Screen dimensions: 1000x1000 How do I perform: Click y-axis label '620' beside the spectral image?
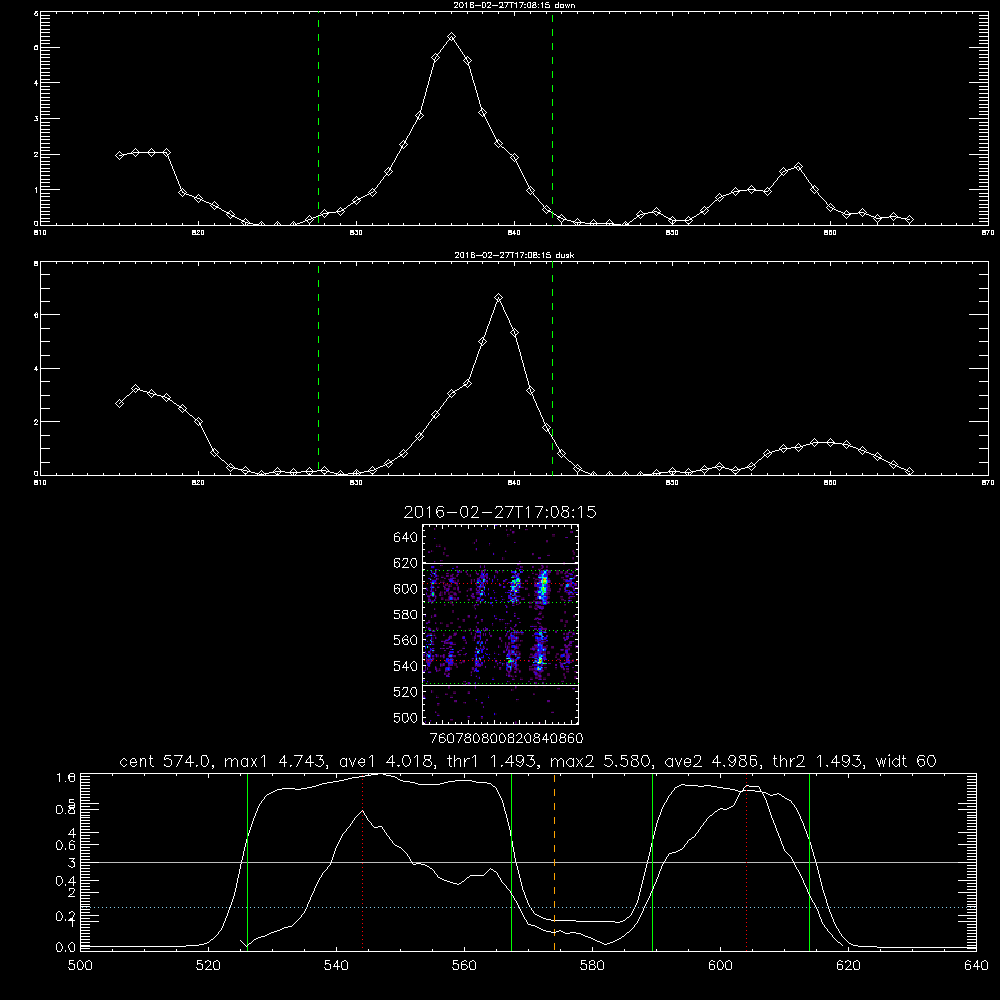(x=406, y=563)
